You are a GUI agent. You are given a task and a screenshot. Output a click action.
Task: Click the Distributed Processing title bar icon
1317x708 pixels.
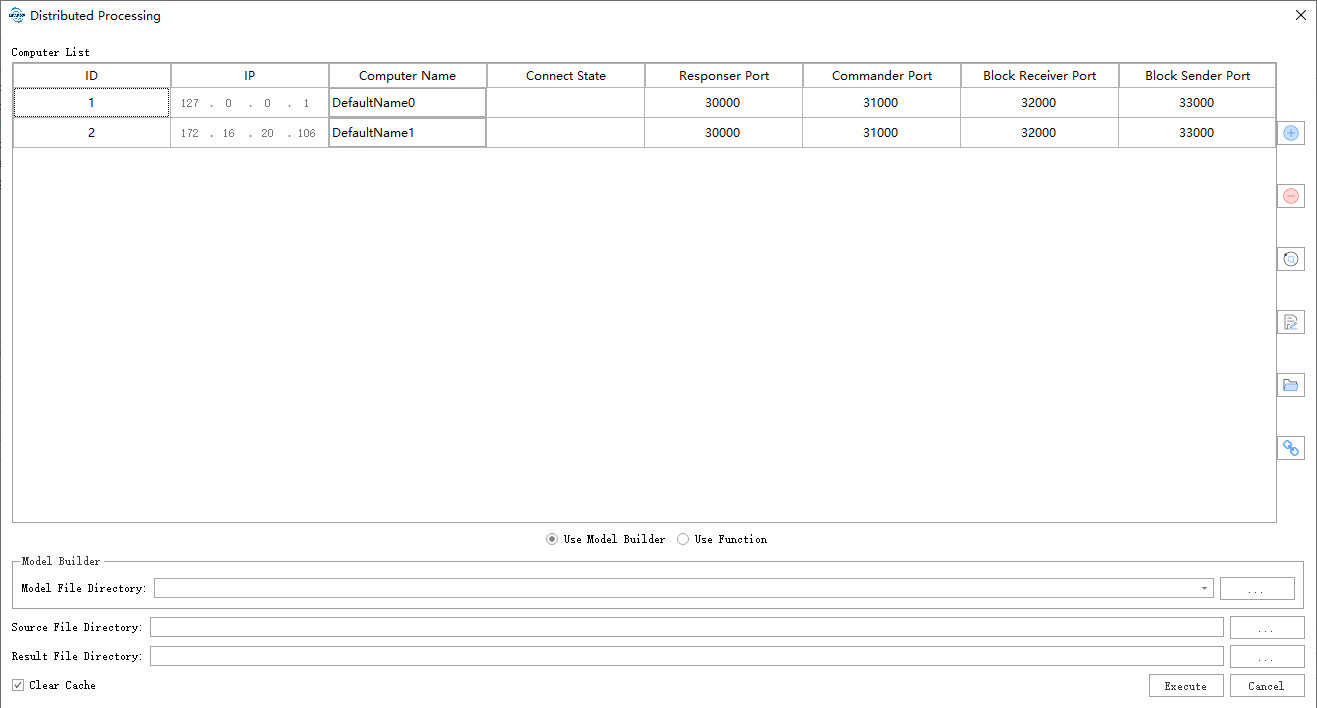coord(18,15)
